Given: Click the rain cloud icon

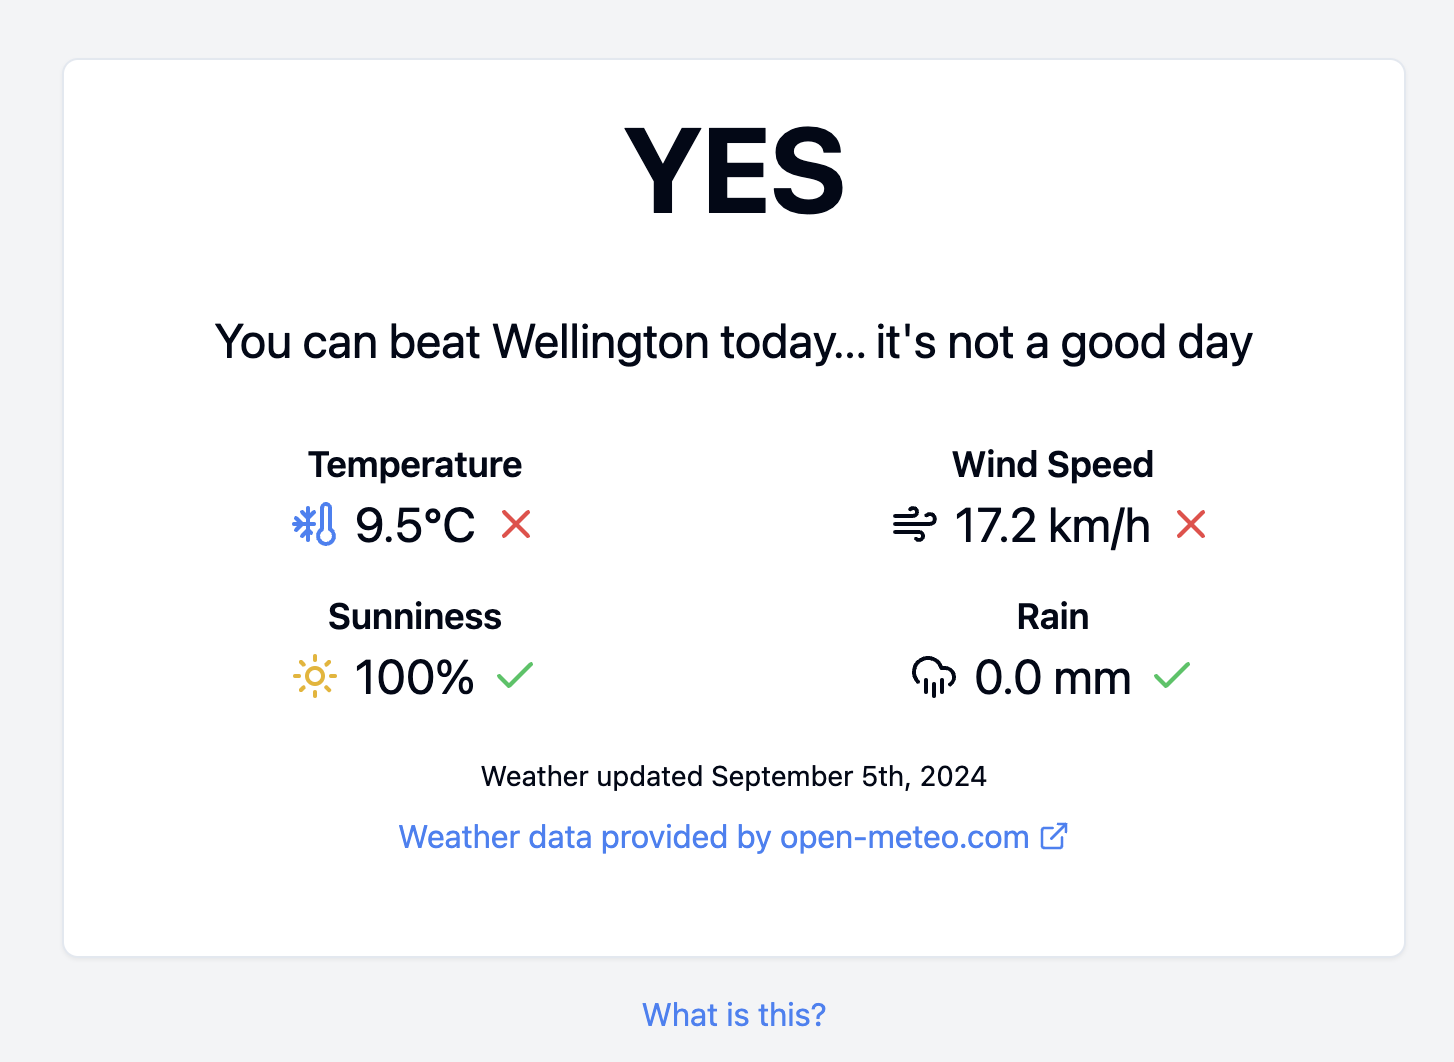Looking at the screenshot, I should coord(933,677).
